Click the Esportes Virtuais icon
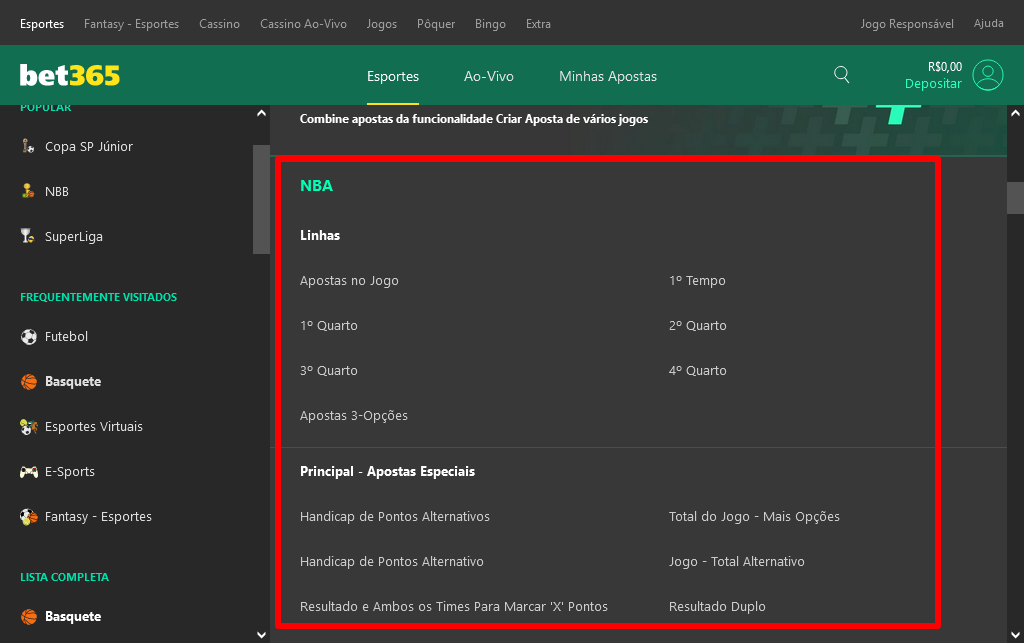The width and height of the screenshot is (1024, 643). tap(29, 427)
